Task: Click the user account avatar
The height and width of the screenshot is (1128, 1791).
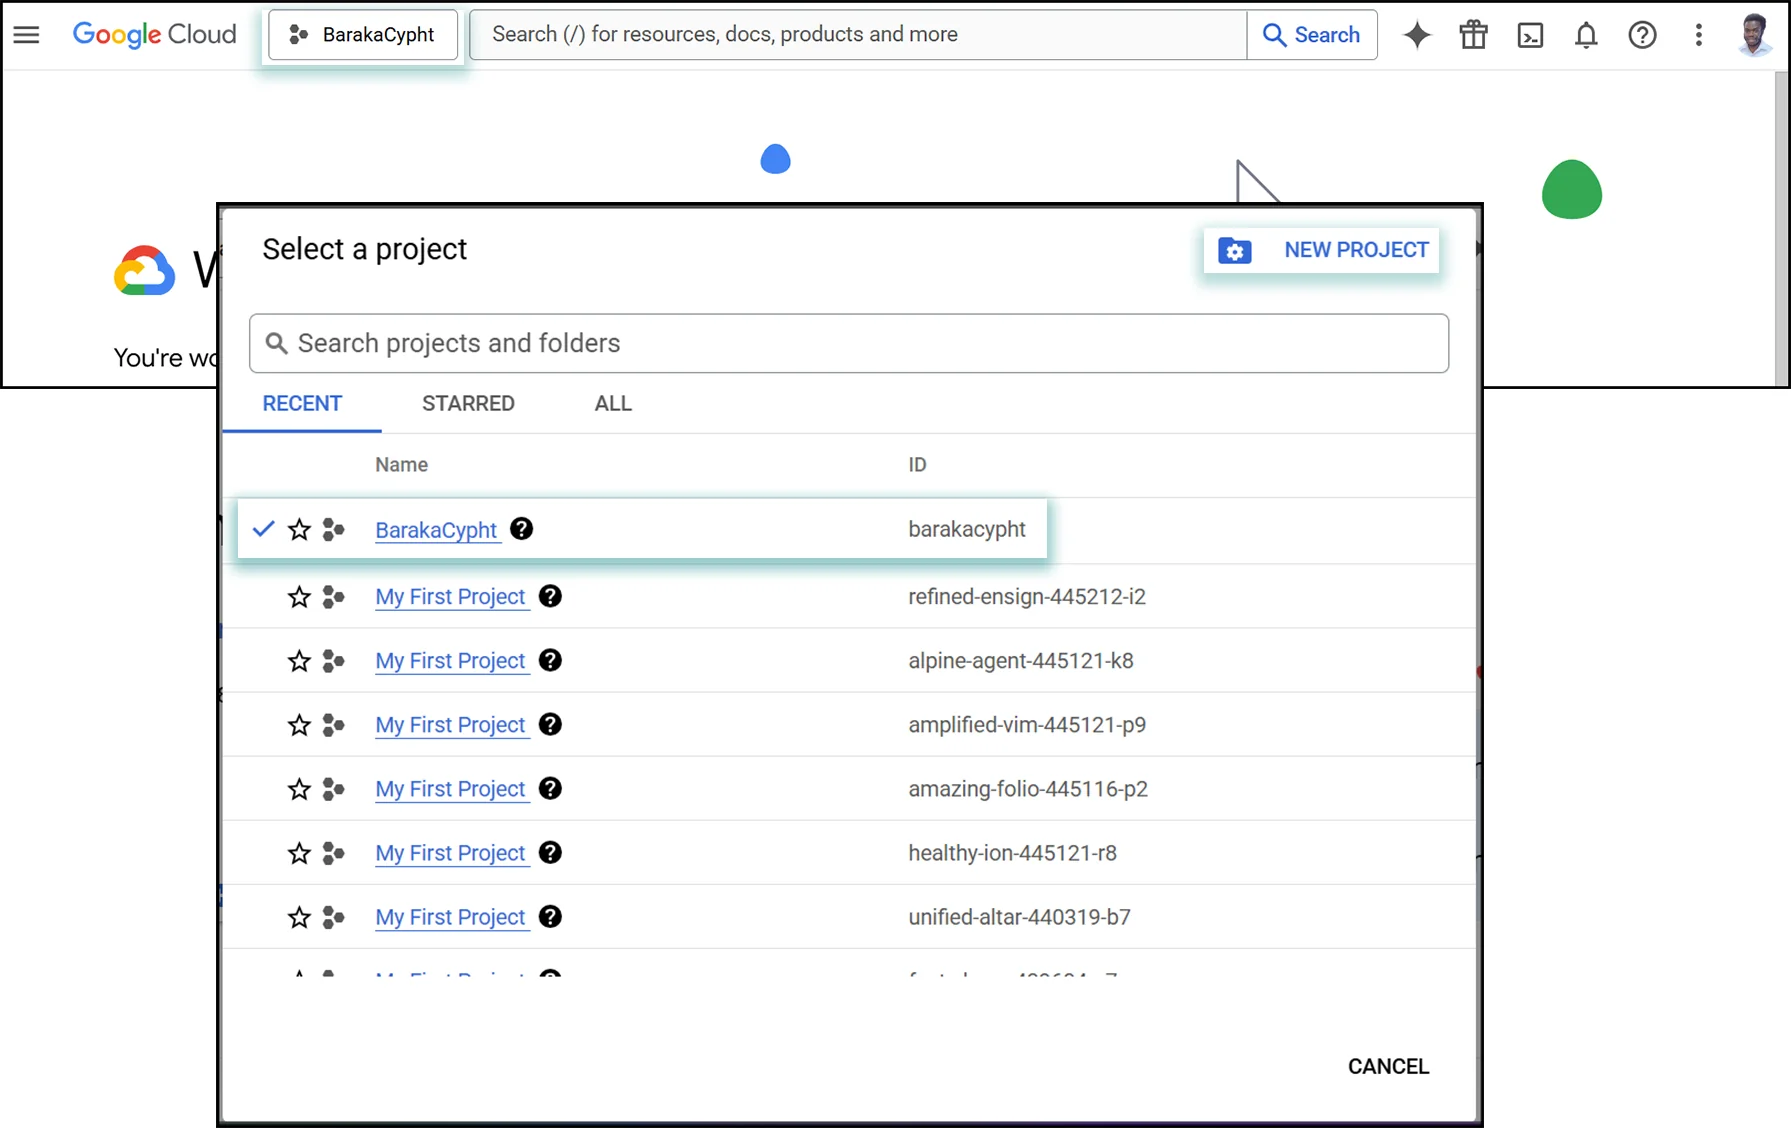Action: (x=1754, y=35)
